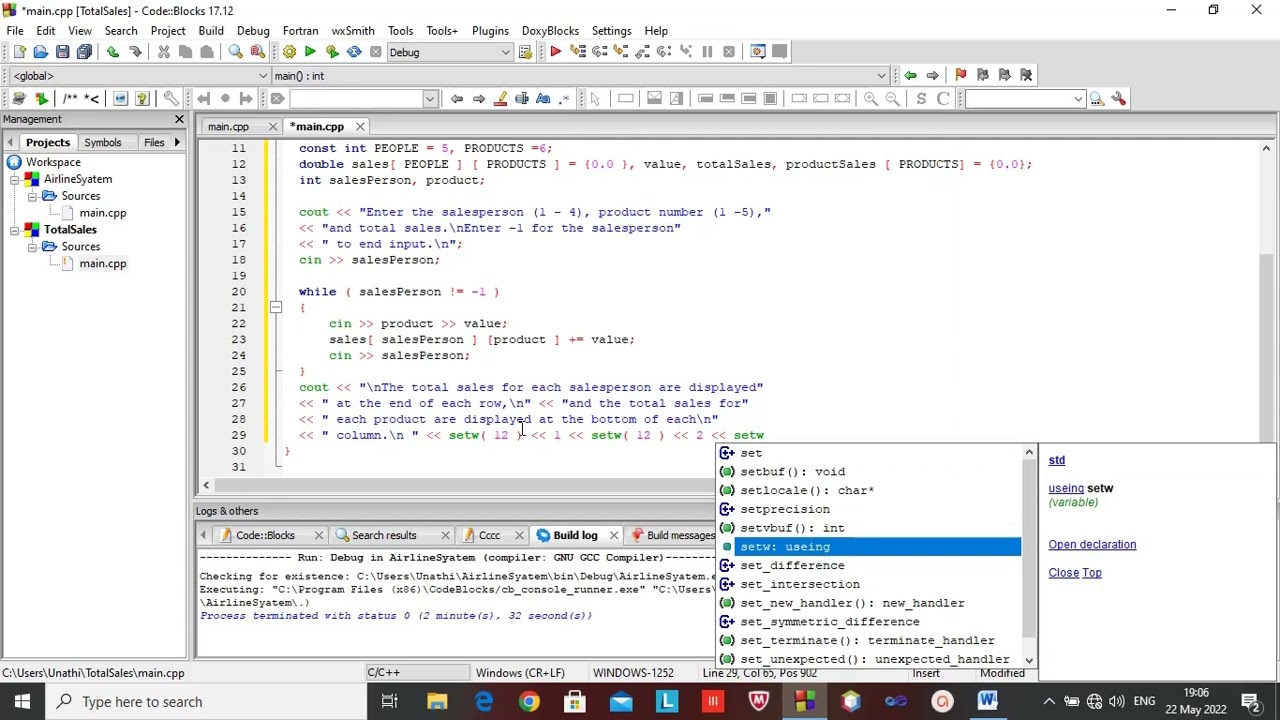Undo the last edit via toolbar

coord(112,52)
